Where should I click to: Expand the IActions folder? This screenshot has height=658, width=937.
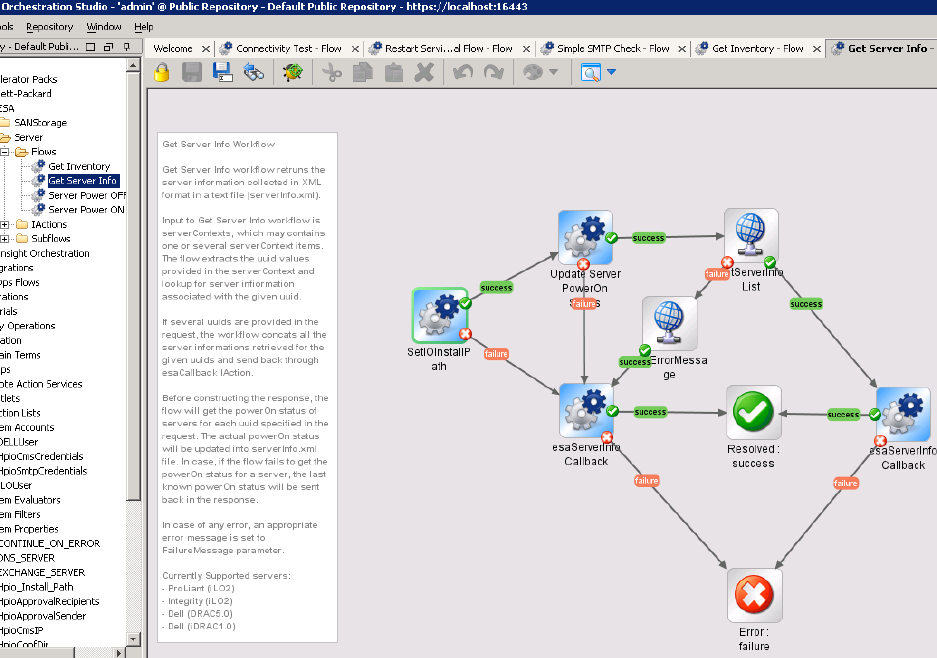5,225
